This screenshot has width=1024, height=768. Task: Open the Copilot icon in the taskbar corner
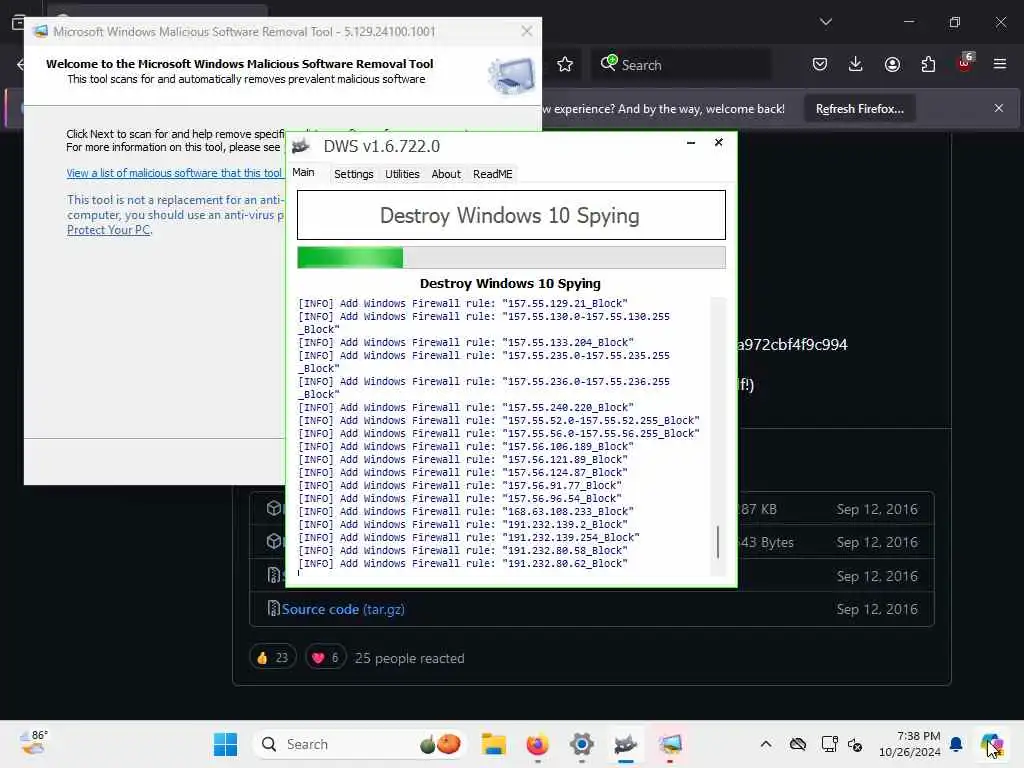pyautogui.click(x=991, y=744)
